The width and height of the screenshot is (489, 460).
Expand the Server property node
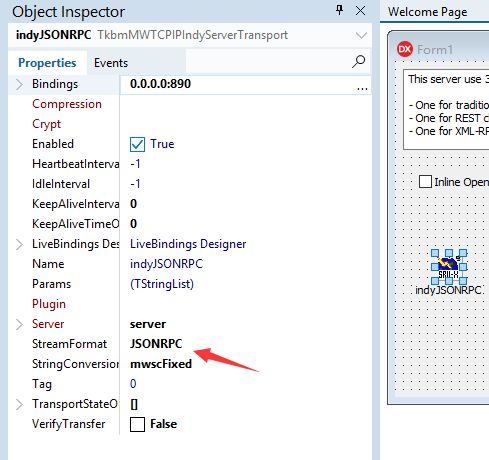tap(20, 324)
